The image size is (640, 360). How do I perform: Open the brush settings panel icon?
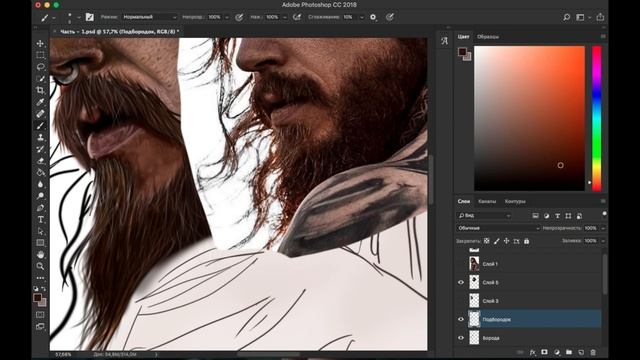pyautogui.click(x=89, y=17)
